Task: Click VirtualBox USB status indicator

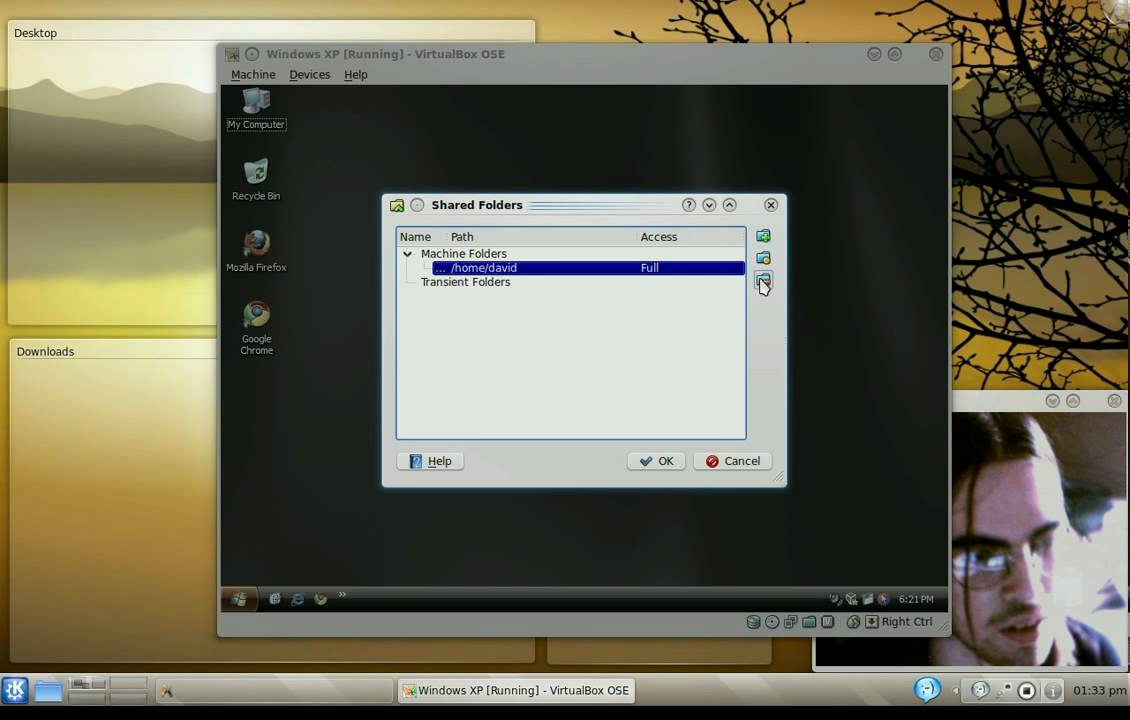Action: coord(828,621)
